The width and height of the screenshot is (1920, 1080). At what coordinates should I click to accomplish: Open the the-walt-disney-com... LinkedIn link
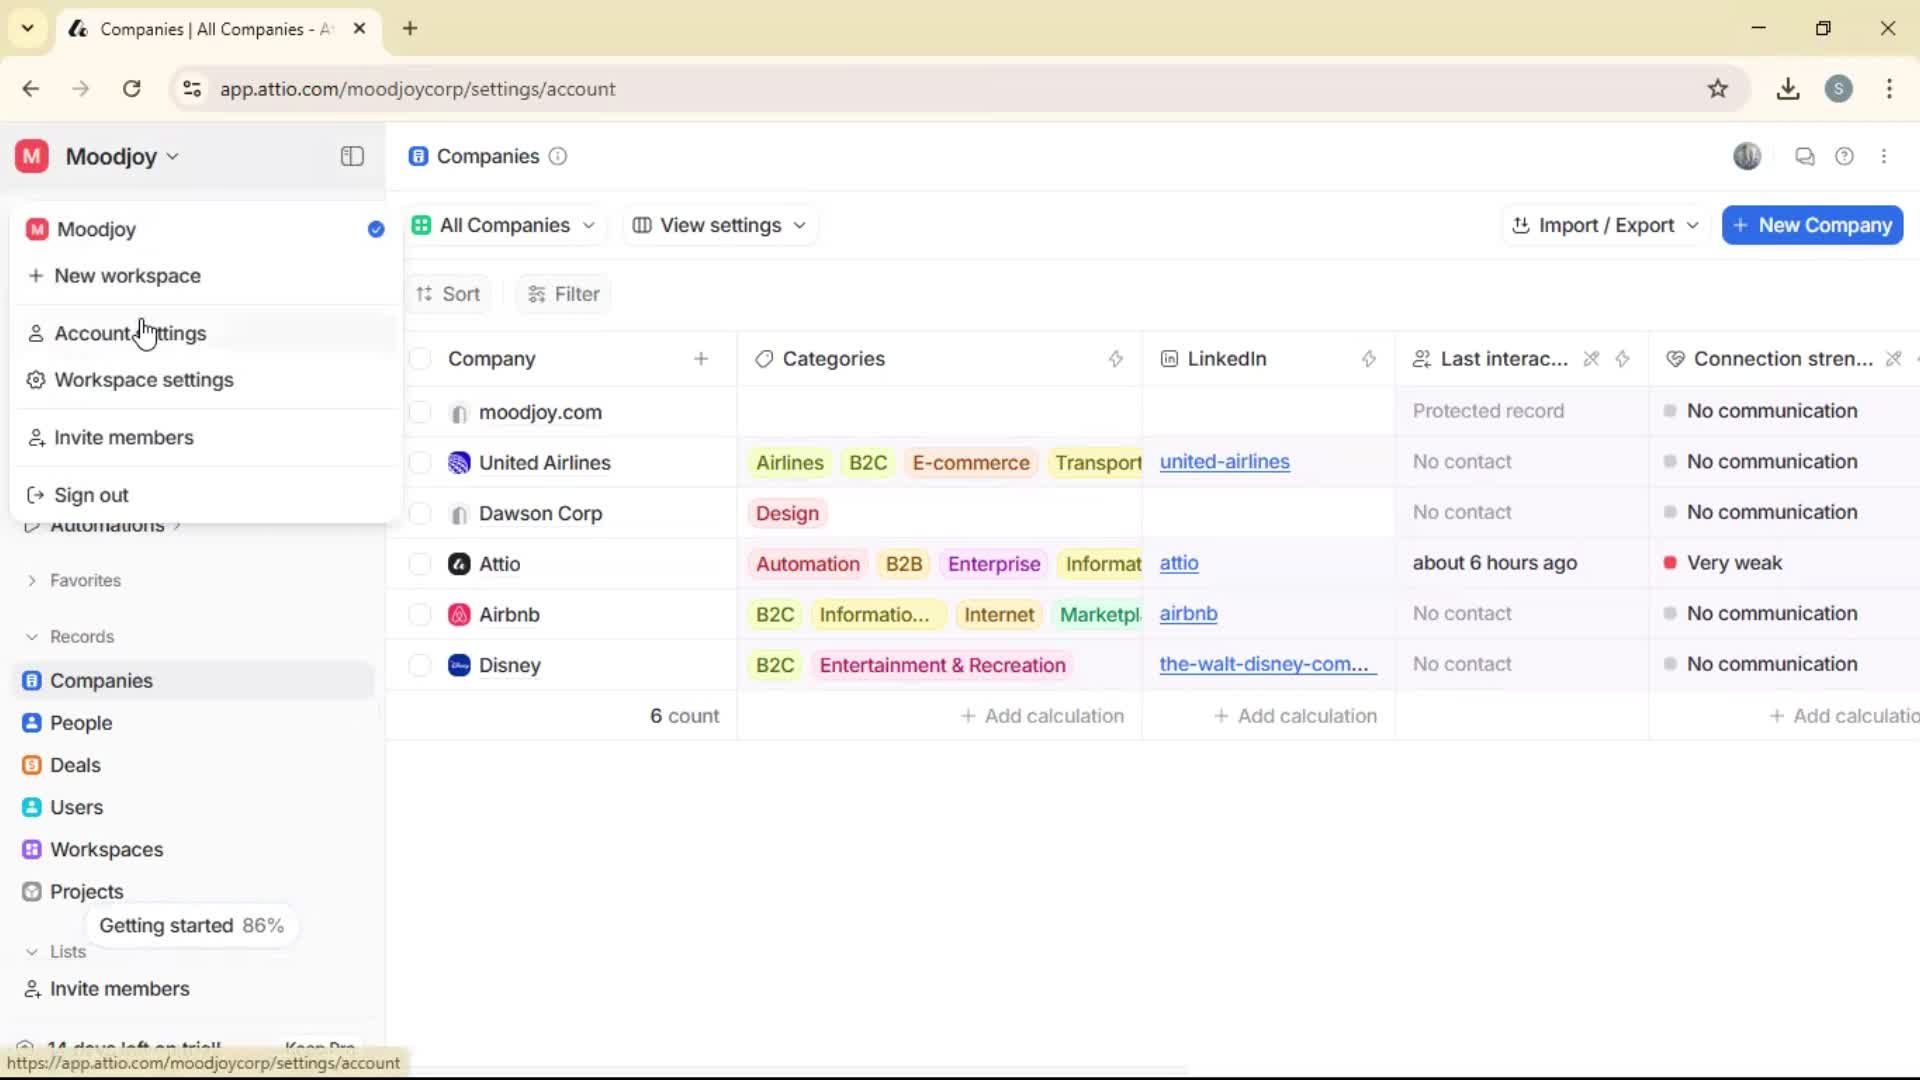pos(1268,664)
